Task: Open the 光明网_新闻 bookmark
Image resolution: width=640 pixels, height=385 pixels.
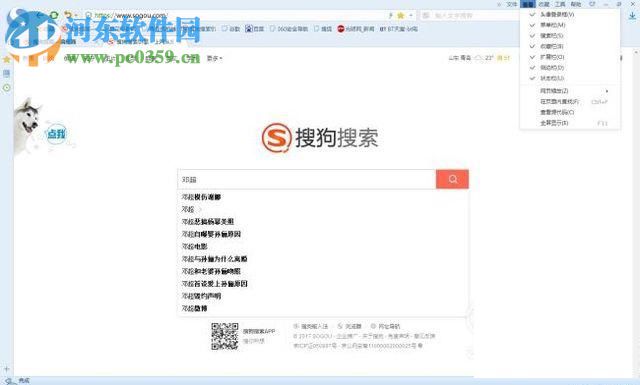Action: [356, 29]
